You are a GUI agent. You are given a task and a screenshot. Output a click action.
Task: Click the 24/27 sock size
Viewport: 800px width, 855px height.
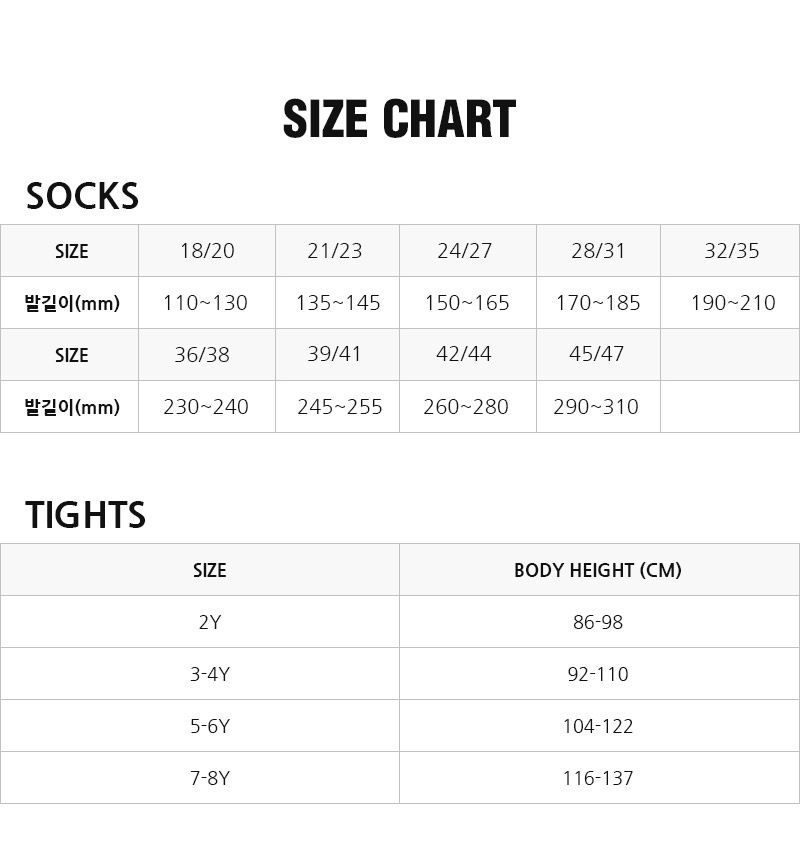click(x=465, y=251)
